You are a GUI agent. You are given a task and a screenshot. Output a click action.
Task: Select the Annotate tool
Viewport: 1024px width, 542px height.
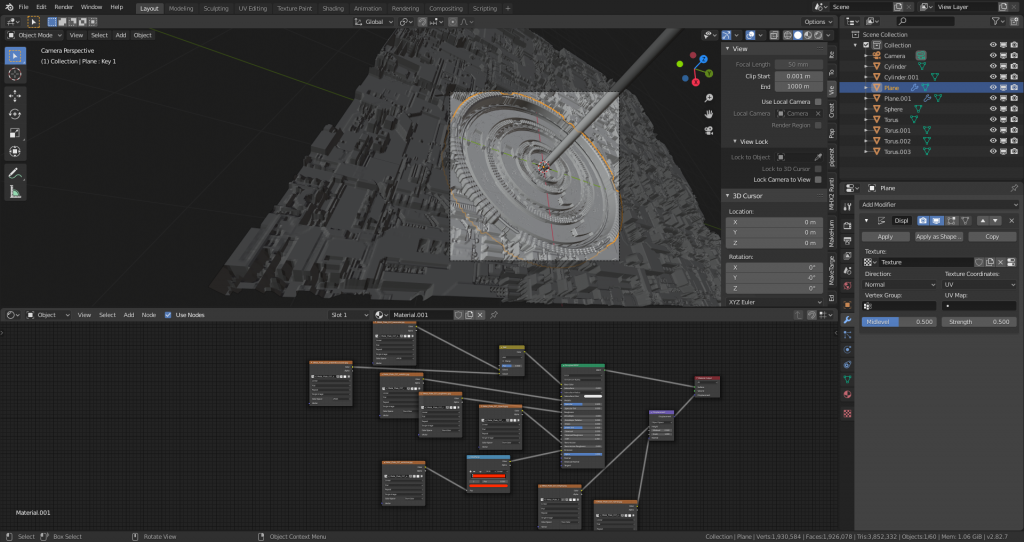(x=15, y=173)
